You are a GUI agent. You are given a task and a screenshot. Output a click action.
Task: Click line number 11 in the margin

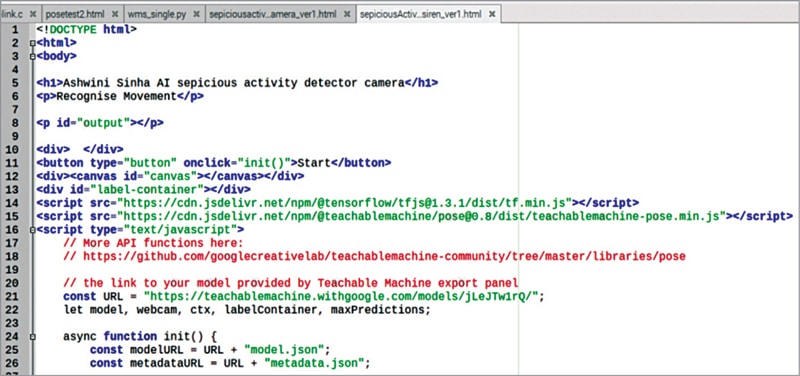tap(12, 163)
